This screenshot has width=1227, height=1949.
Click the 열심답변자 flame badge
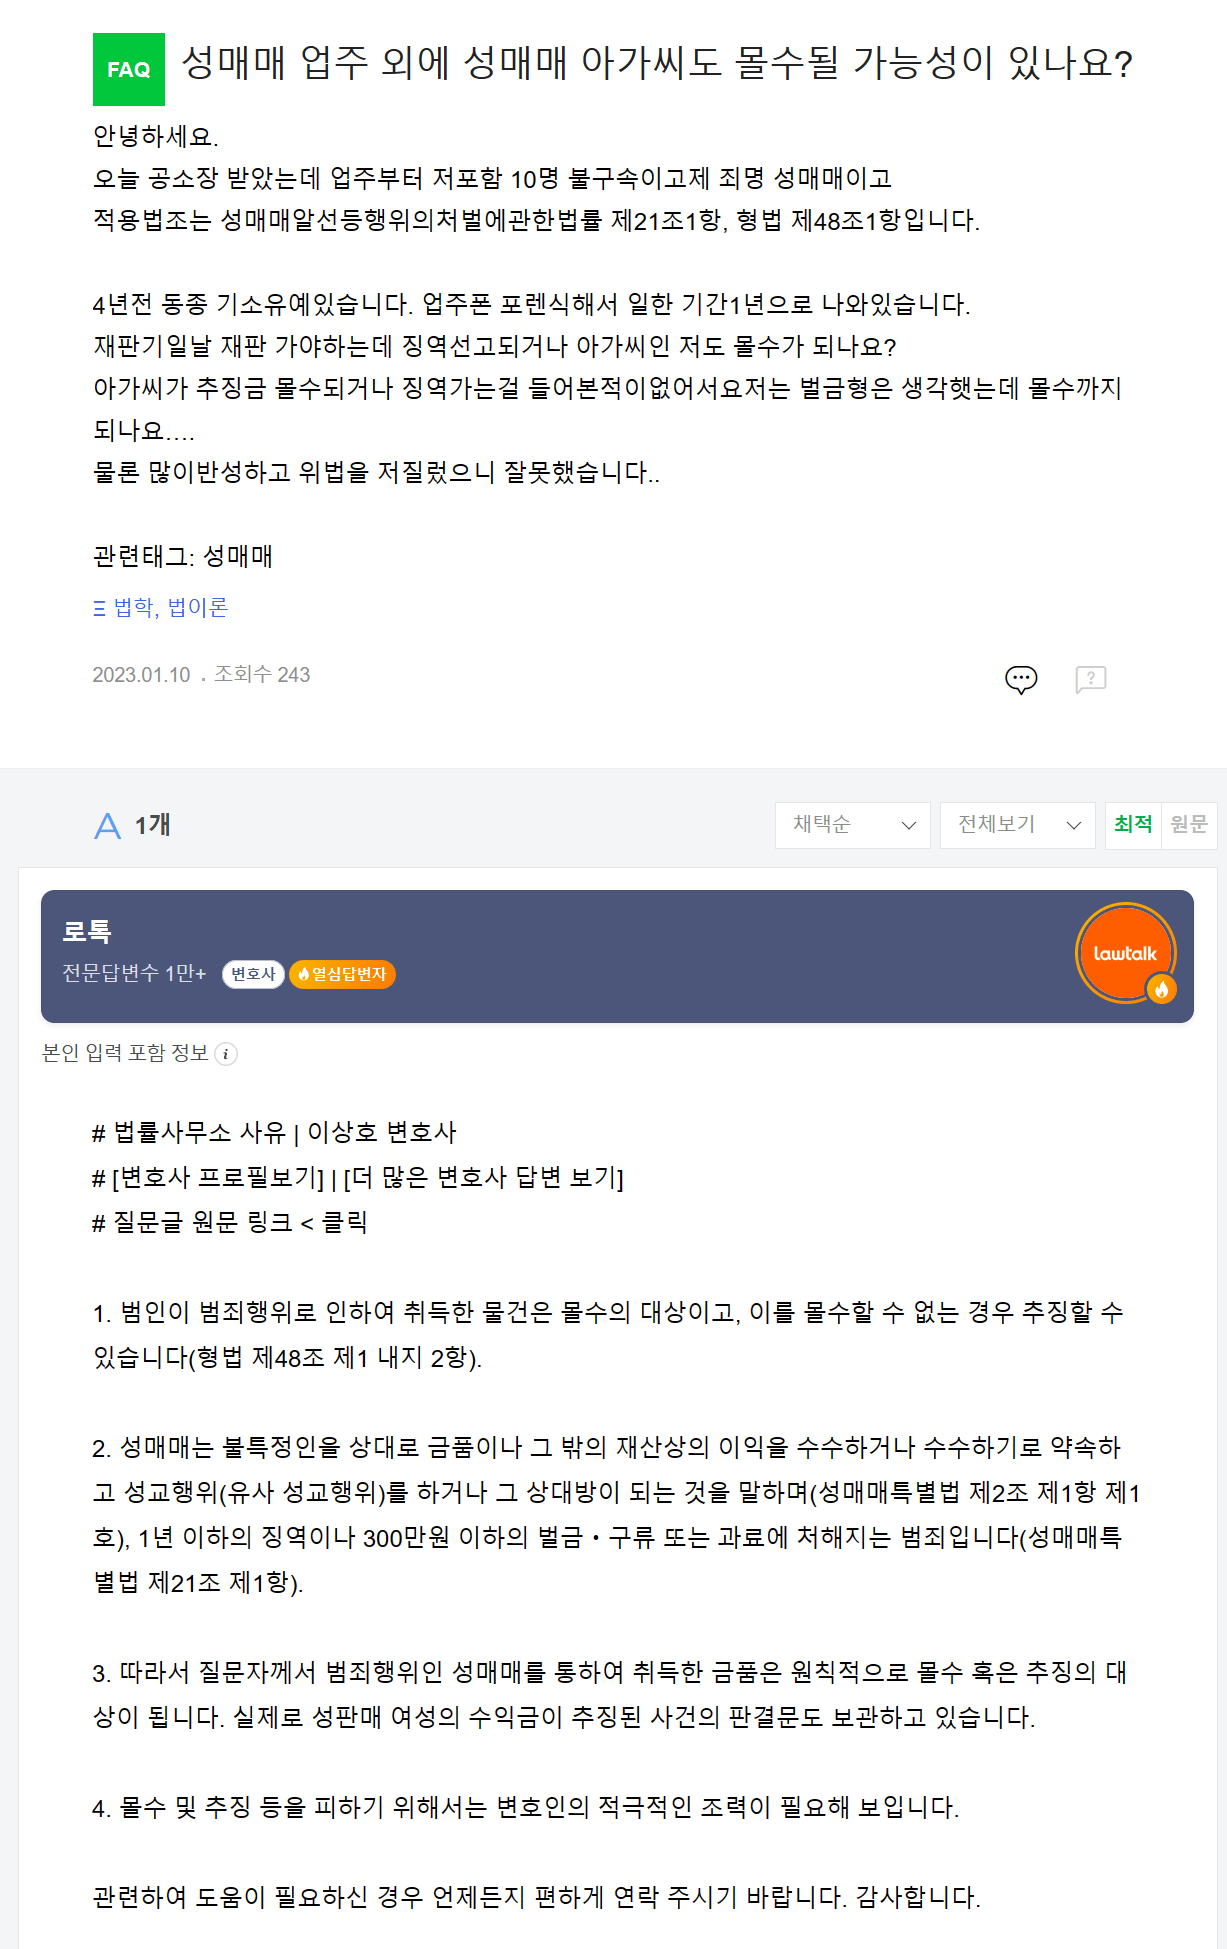click(342, 974)
